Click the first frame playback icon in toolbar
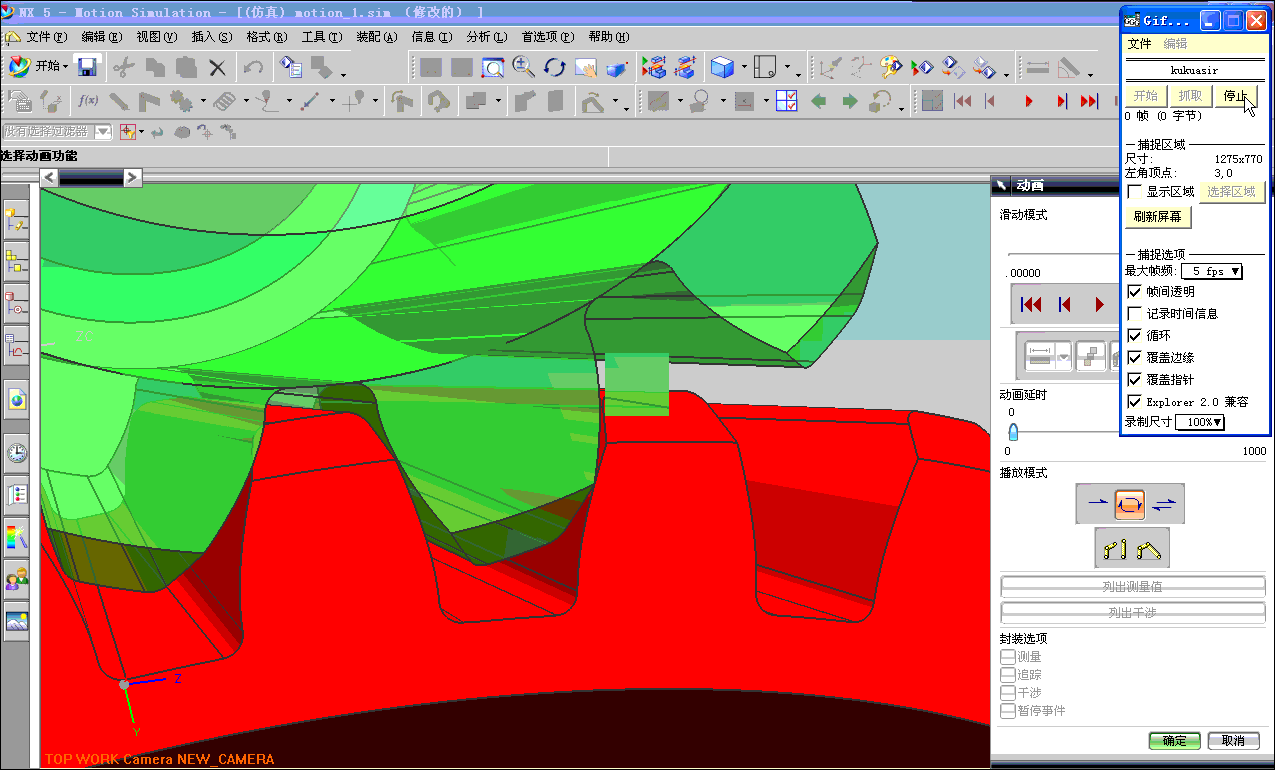 962,100
